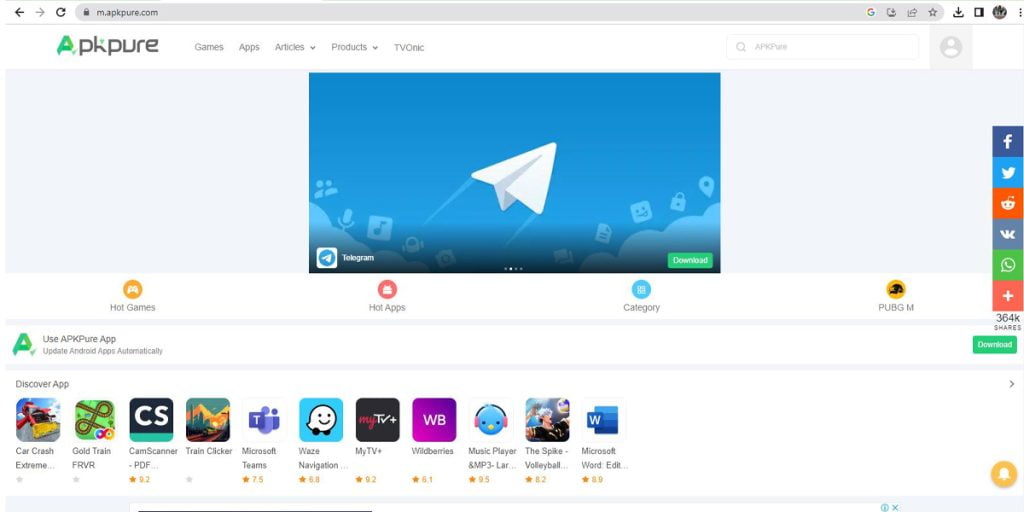Download the APKPure App button
1024x512 pixels.
click(995, 344)
